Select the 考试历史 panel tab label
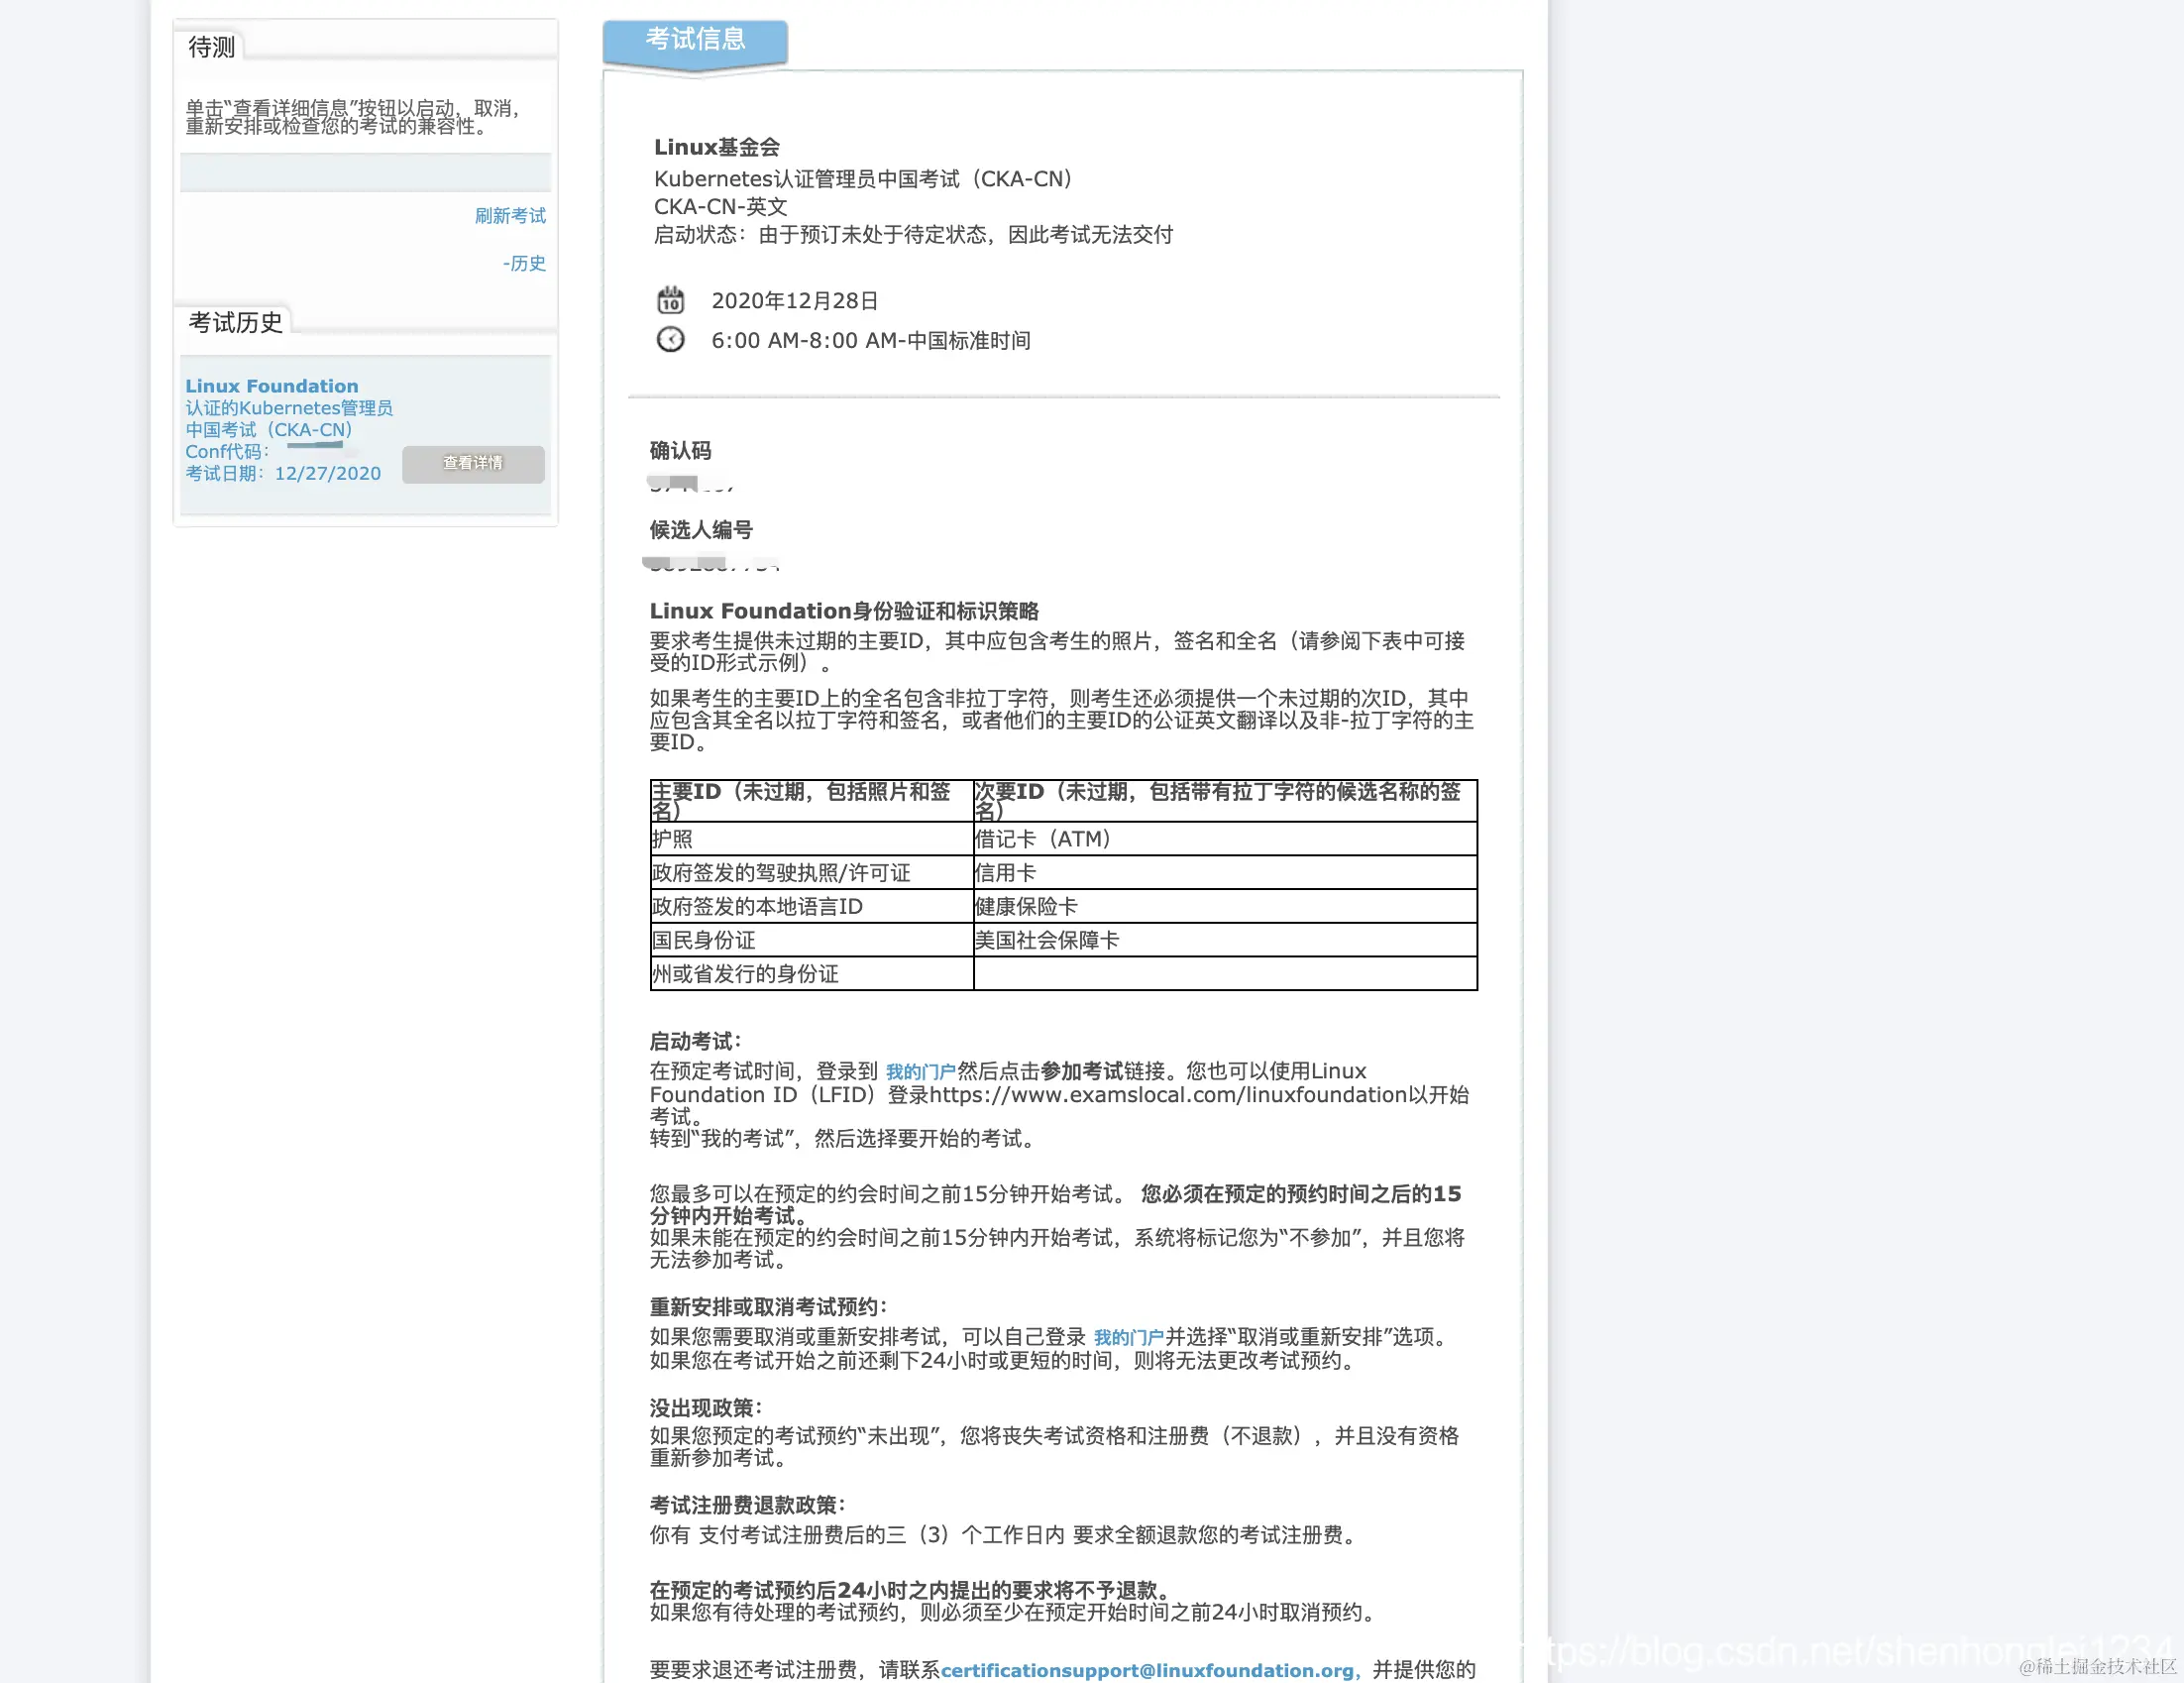2184x1683 pixels. point(234,321)
